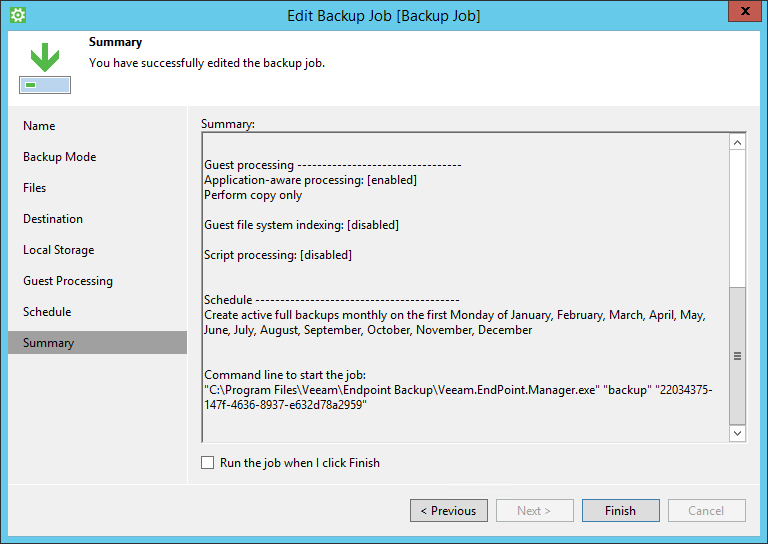The height and width of the screenshot is (544, 768).
Task: Close the Edit Backup Job dialog
Action: point(744,12)
